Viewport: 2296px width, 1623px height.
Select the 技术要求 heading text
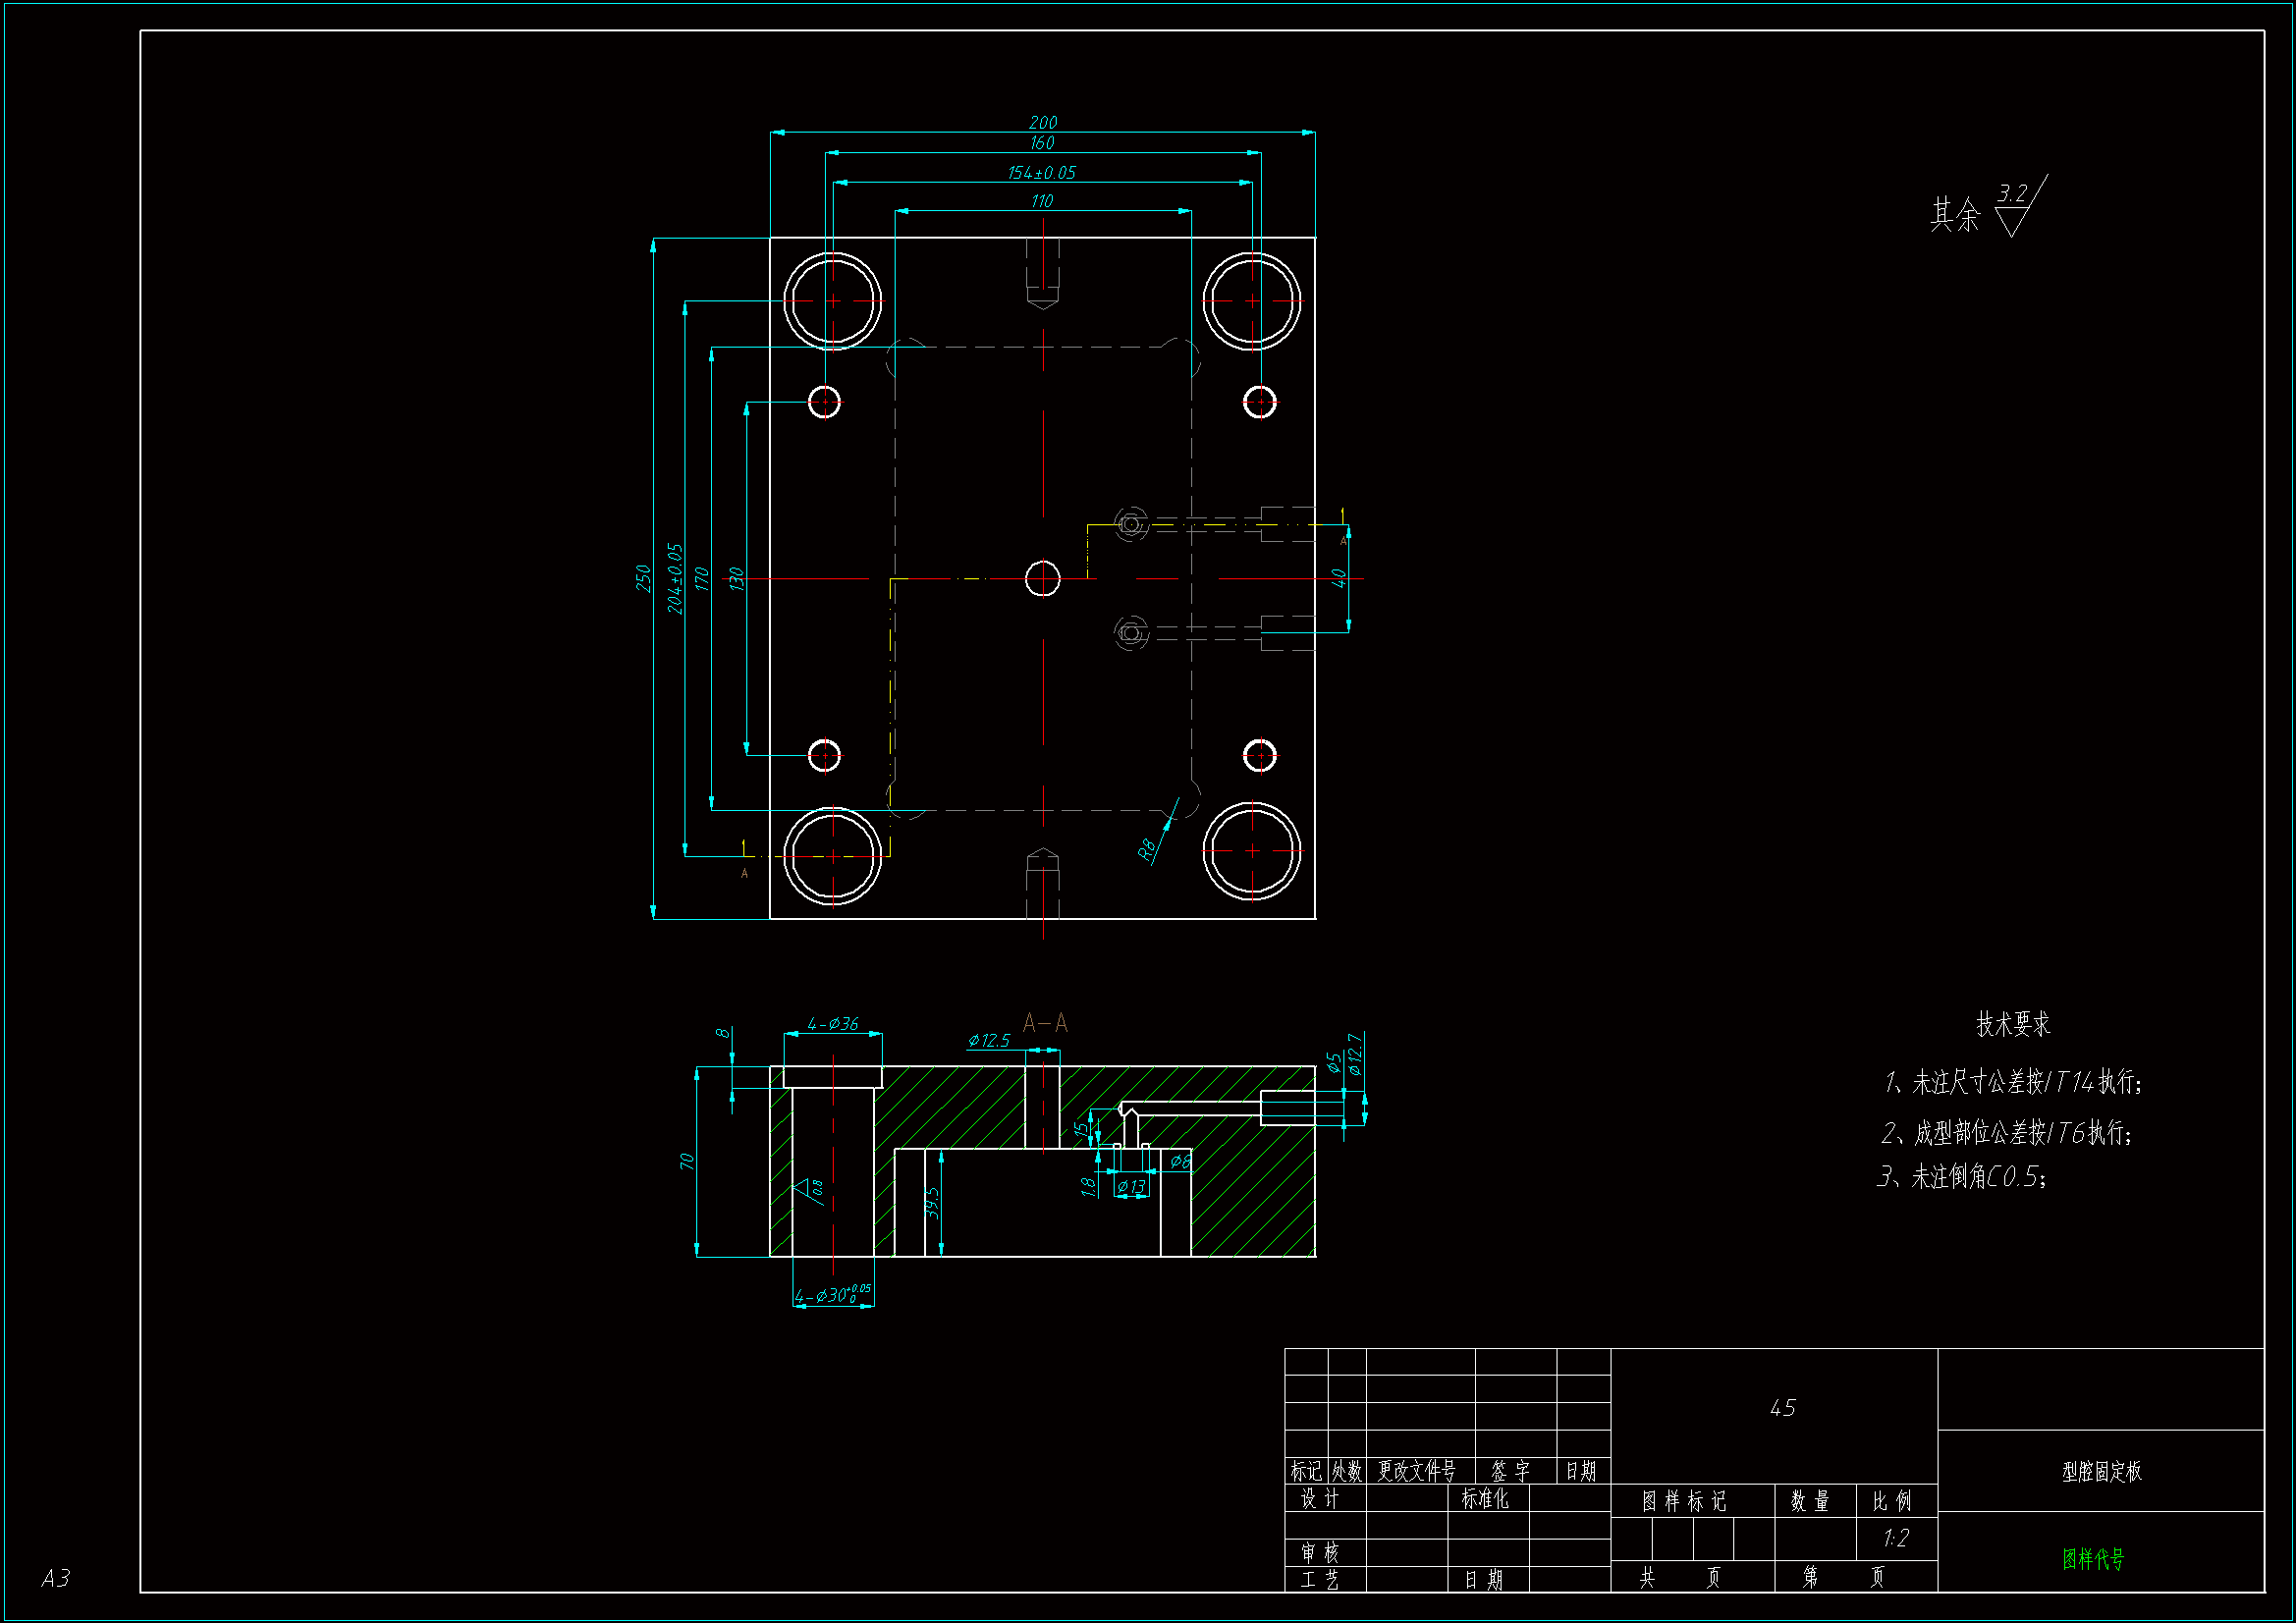(2012, 1024)
